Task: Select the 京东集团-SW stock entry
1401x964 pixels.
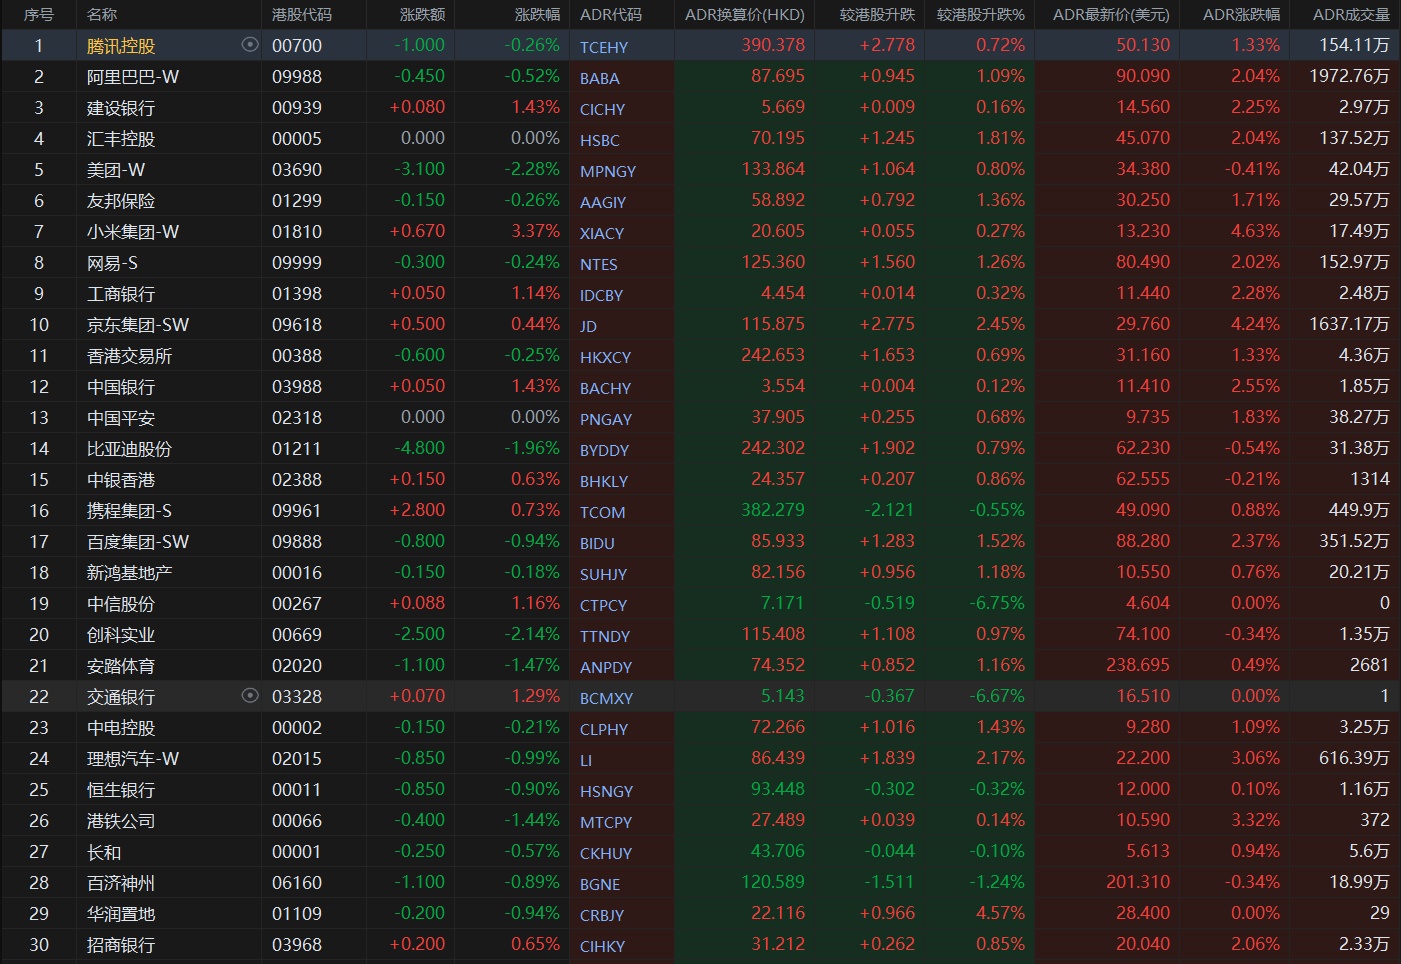Action: 137,325
